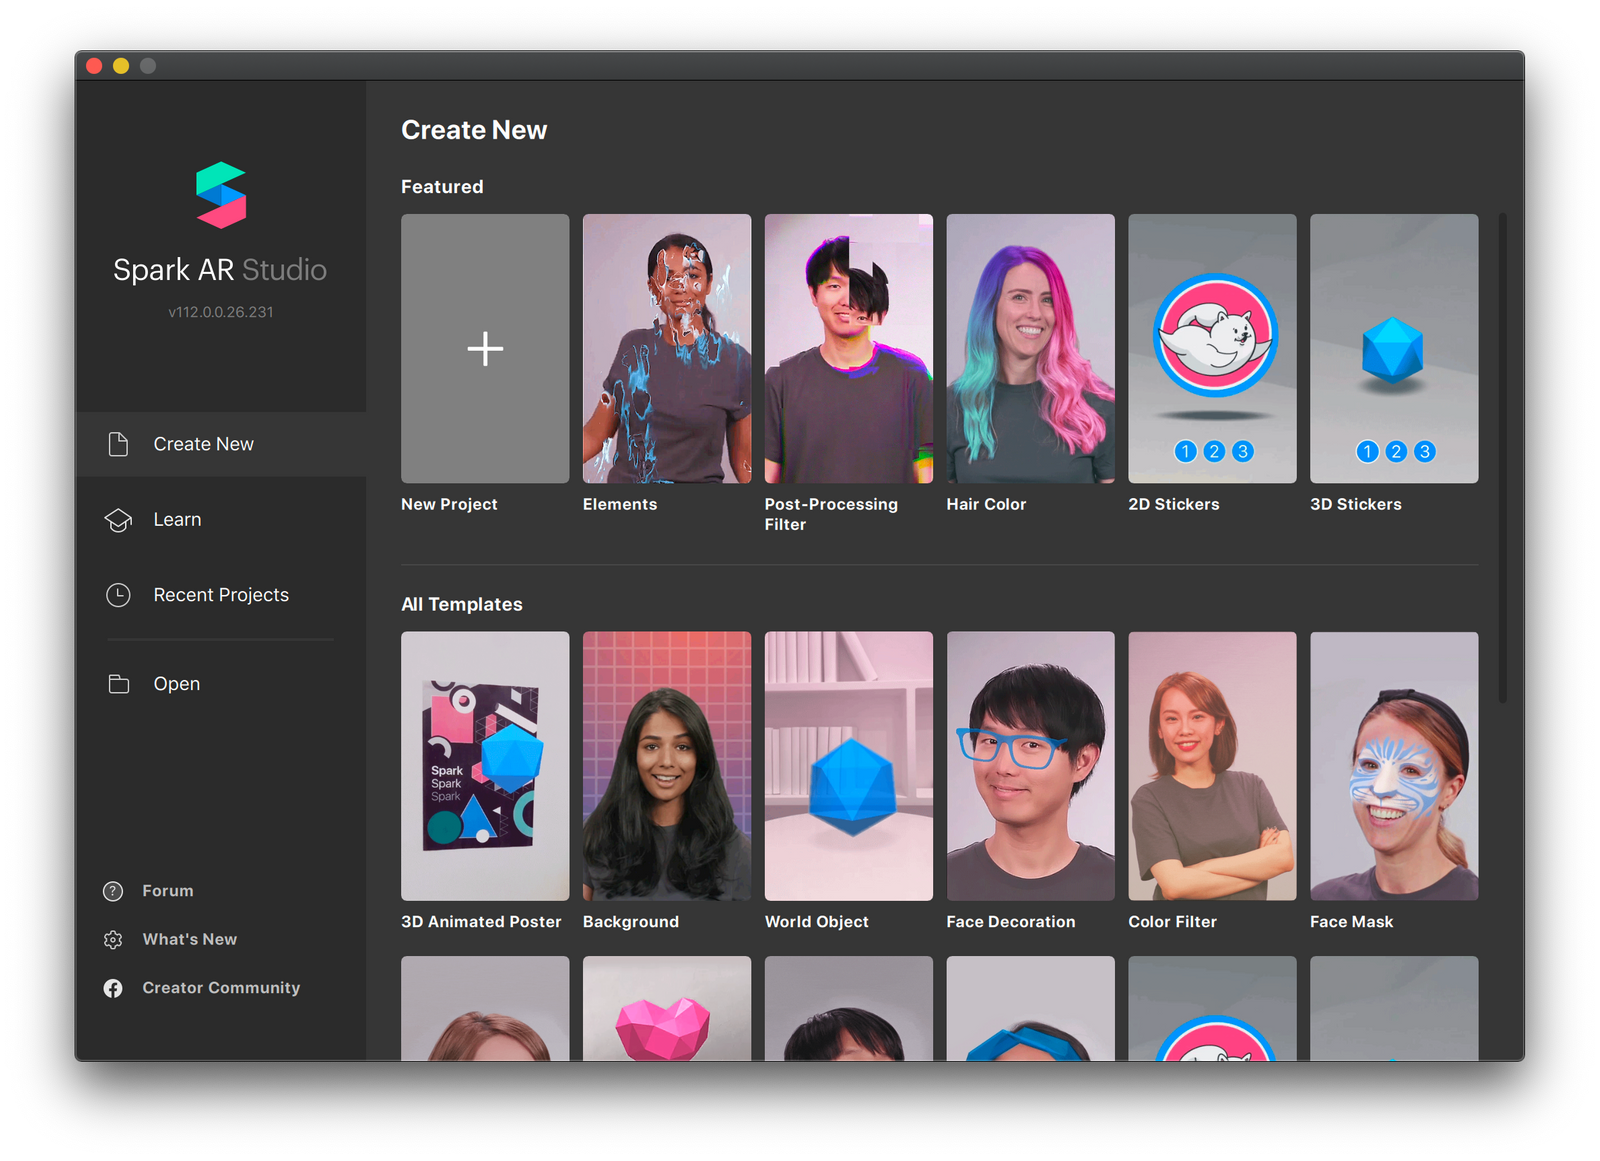Click the Spark AR Studio logo
Screen dimensions: 1600x1161
(x=221, y=195)
